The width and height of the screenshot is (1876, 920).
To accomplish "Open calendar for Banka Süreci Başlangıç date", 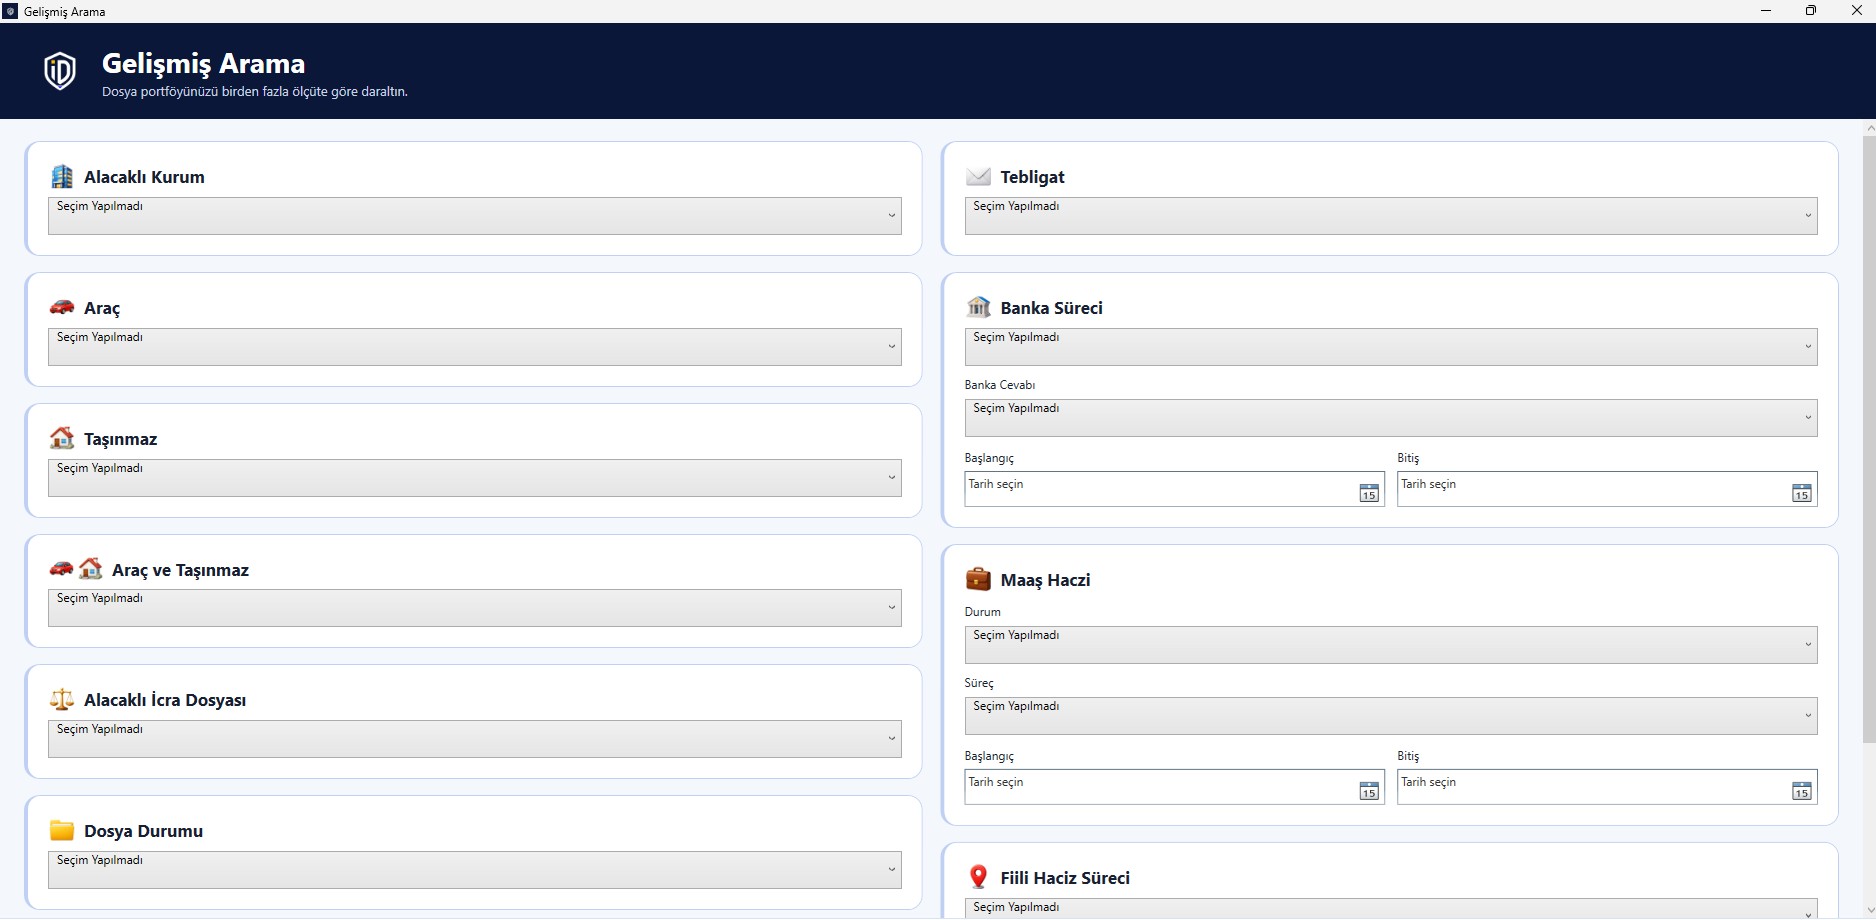I will click(1369, 492).
